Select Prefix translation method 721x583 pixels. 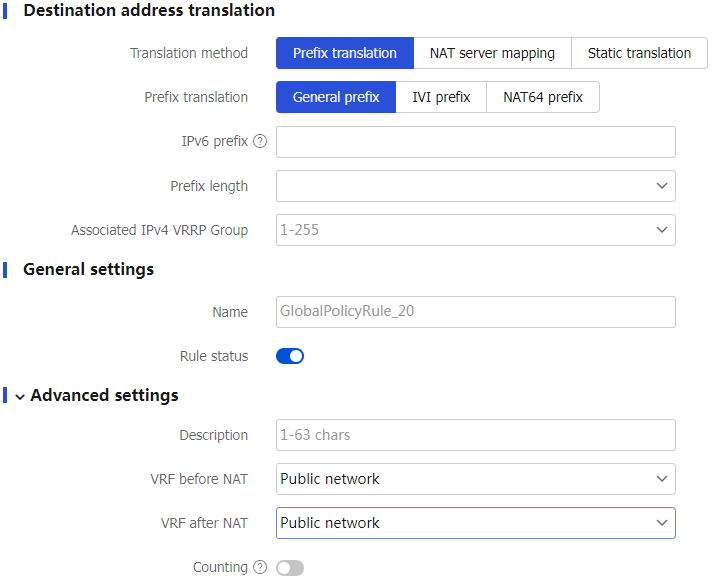(345, 53)
